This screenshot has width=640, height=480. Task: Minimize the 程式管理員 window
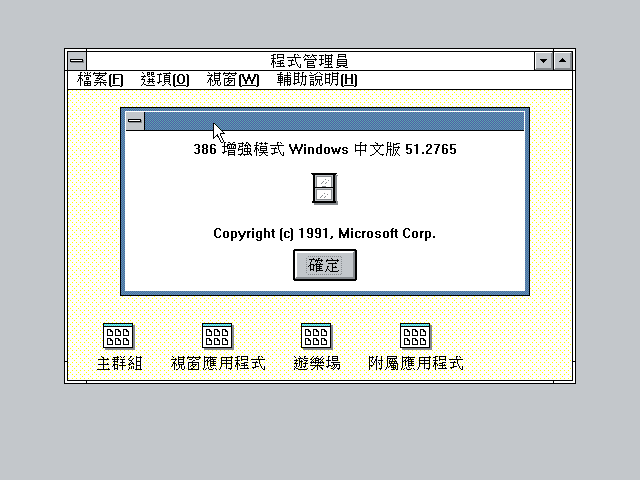tap(543, 61)
